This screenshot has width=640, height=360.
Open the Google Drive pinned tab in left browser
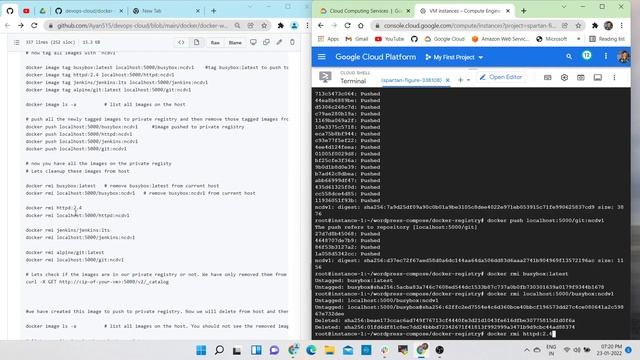tap(42, 11)
